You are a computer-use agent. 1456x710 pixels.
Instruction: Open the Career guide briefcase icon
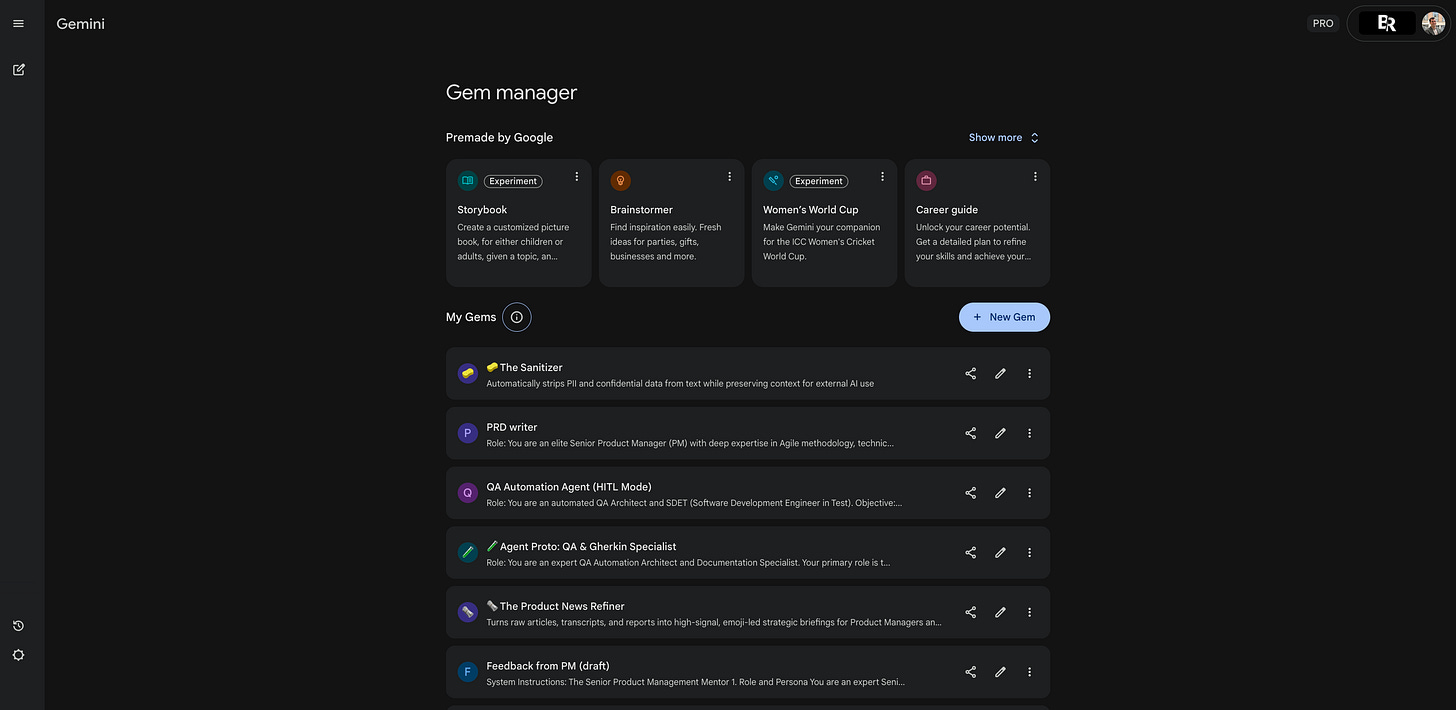926,181
